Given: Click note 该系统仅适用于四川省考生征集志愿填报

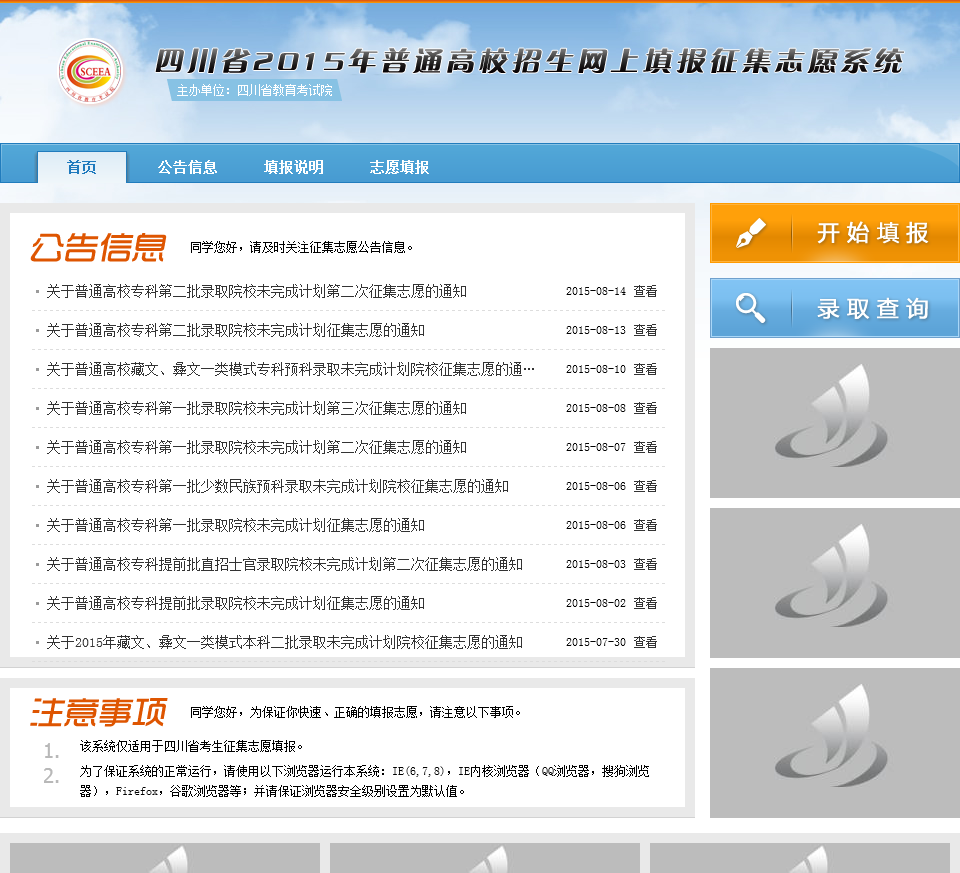Looking at the screenshot, I should click(191, 746).
